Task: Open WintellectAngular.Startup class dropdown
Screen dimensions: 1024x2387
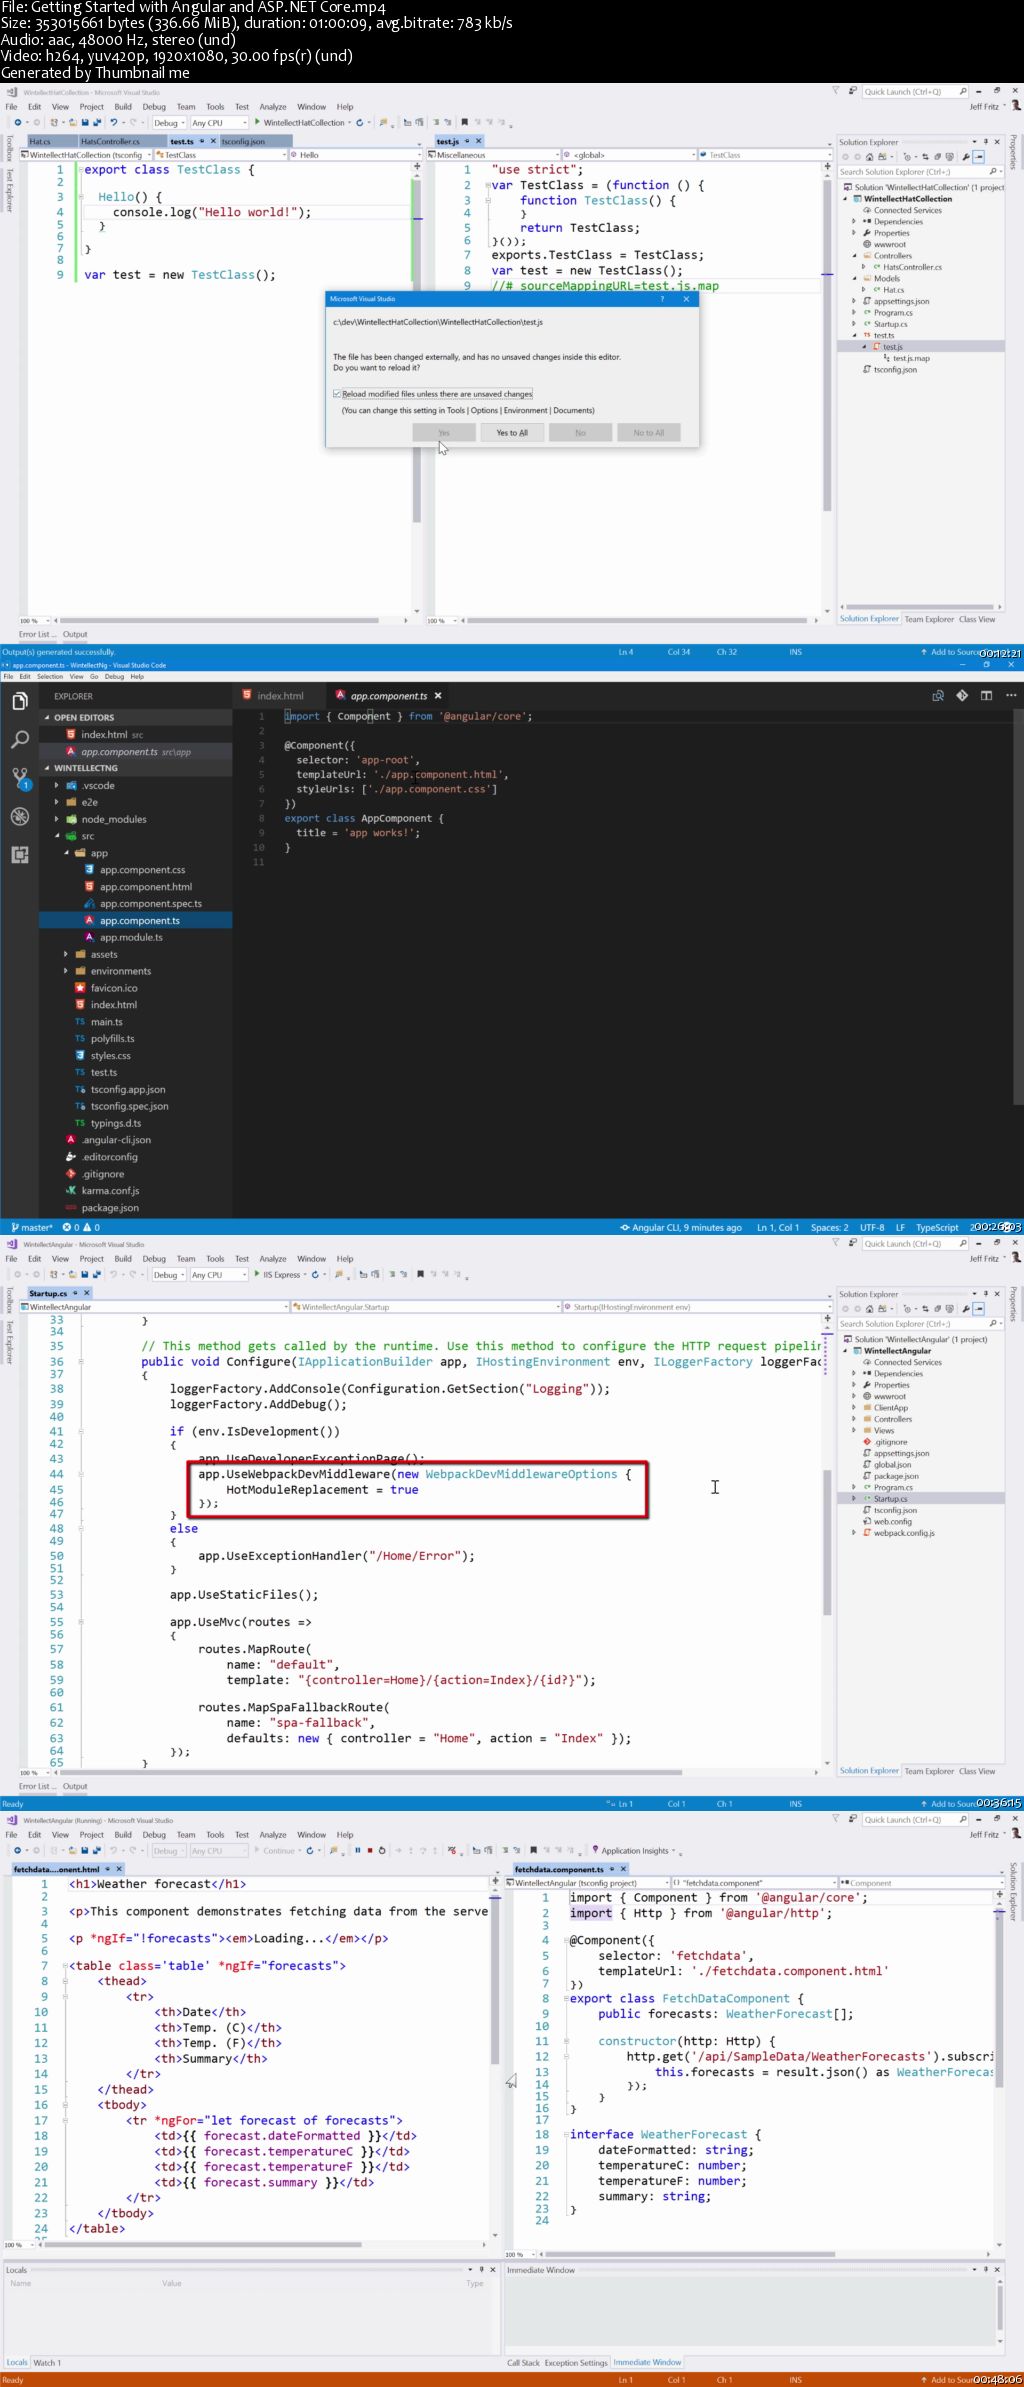Action: pyautogui.click(x=426, y=1307)
